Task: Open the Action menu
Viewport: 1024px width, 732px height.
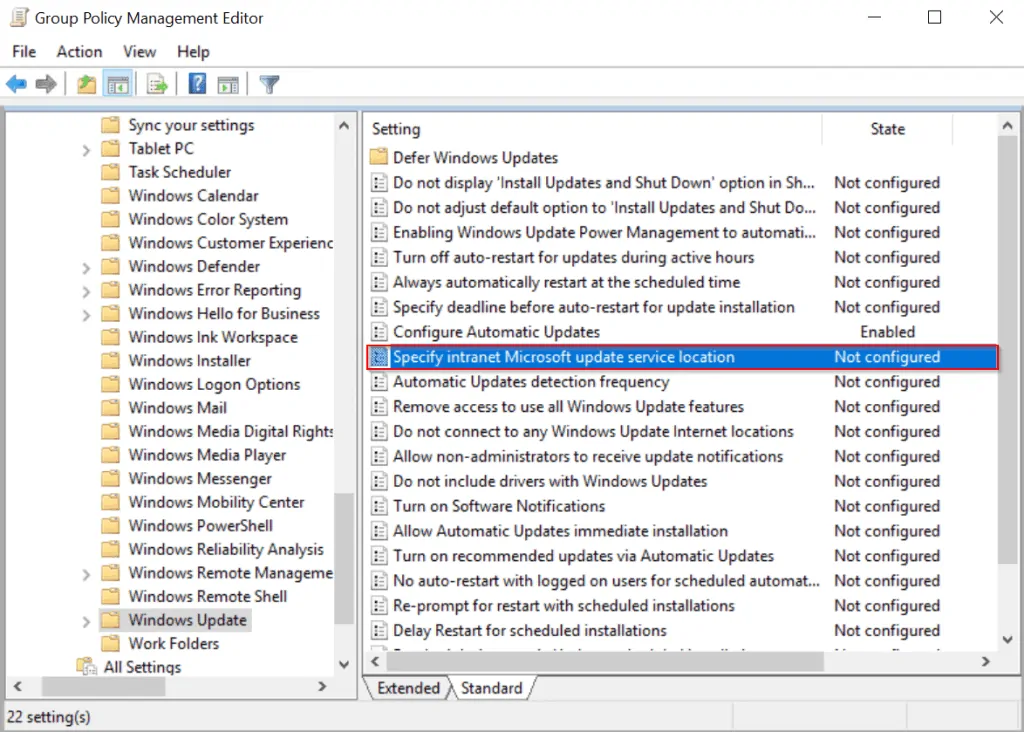Action: [x=79, y=51]
